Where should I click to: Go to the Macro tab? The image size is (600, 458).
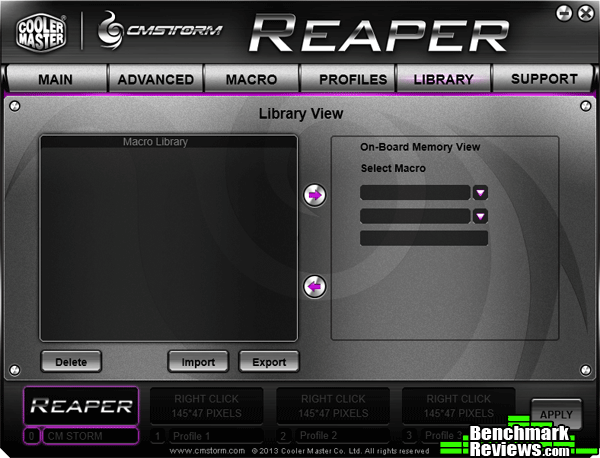[251, 79]
